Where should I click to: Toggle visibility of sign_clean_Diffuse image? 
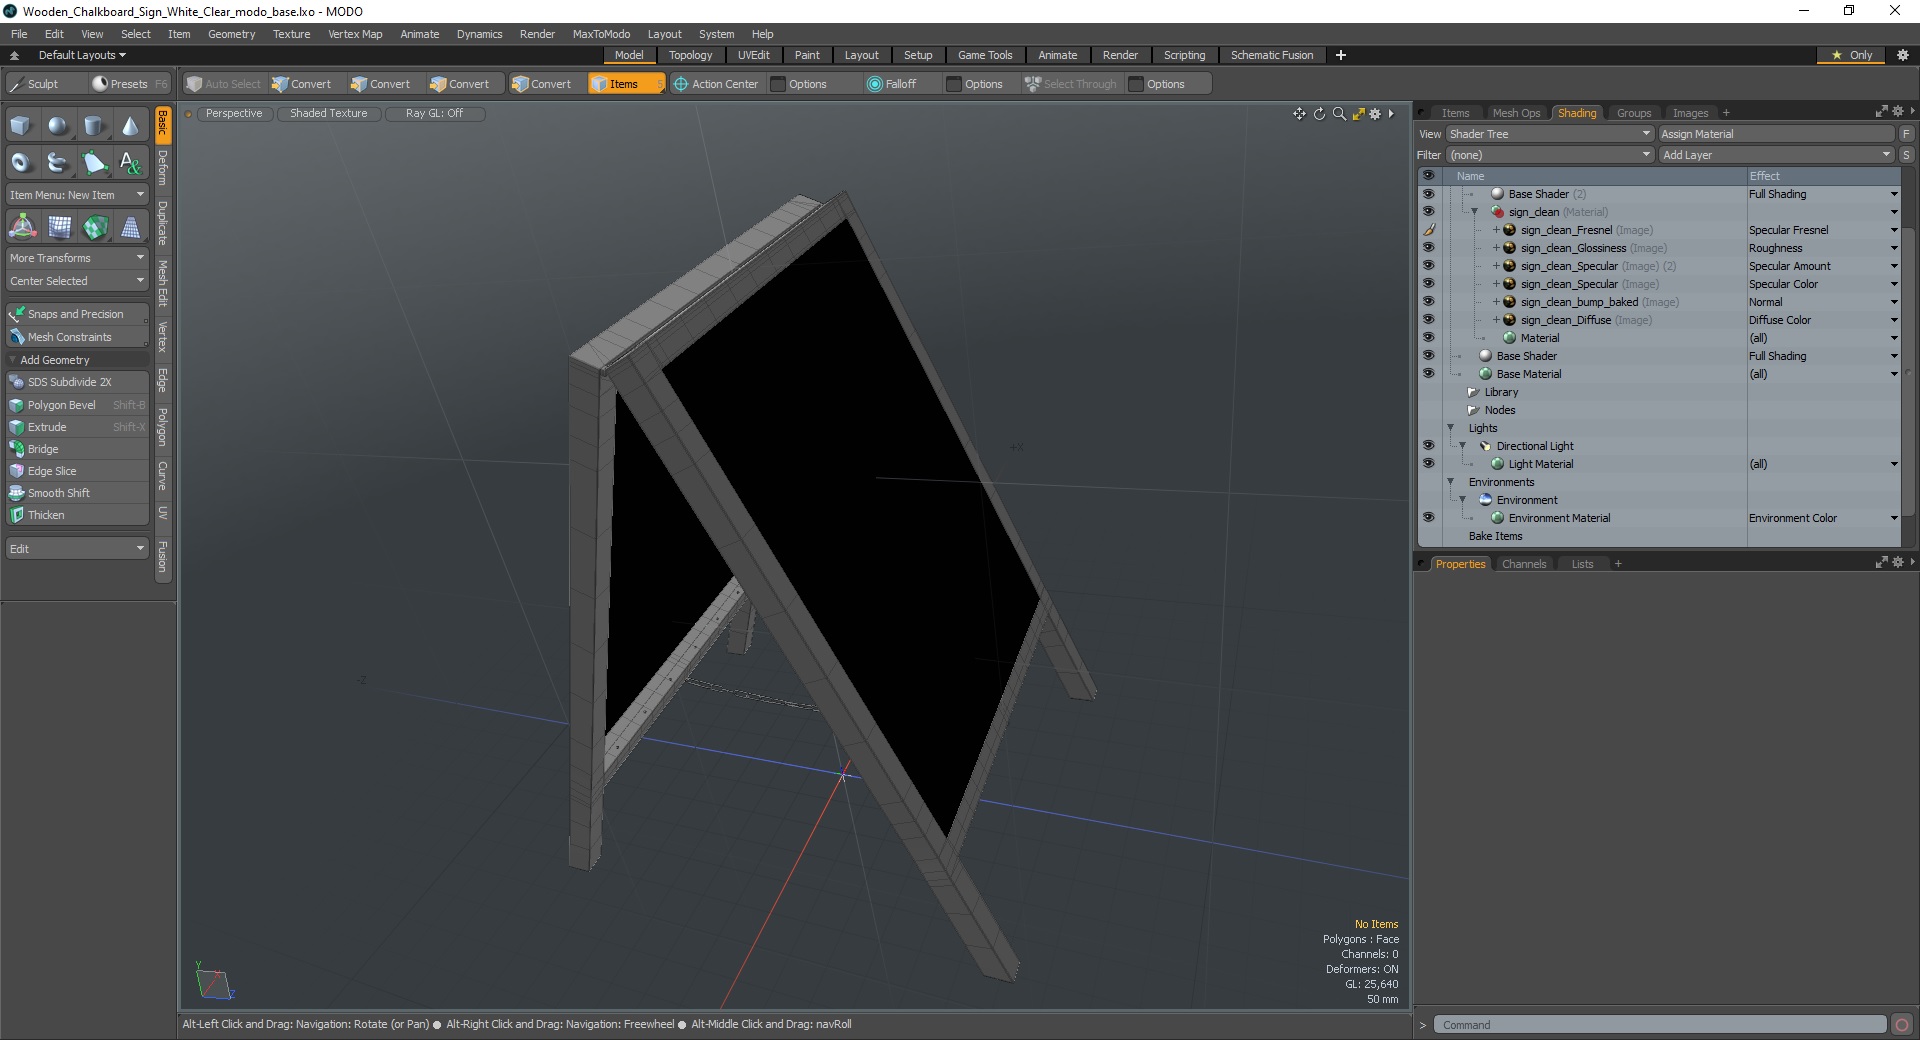tap(1428, 320)
